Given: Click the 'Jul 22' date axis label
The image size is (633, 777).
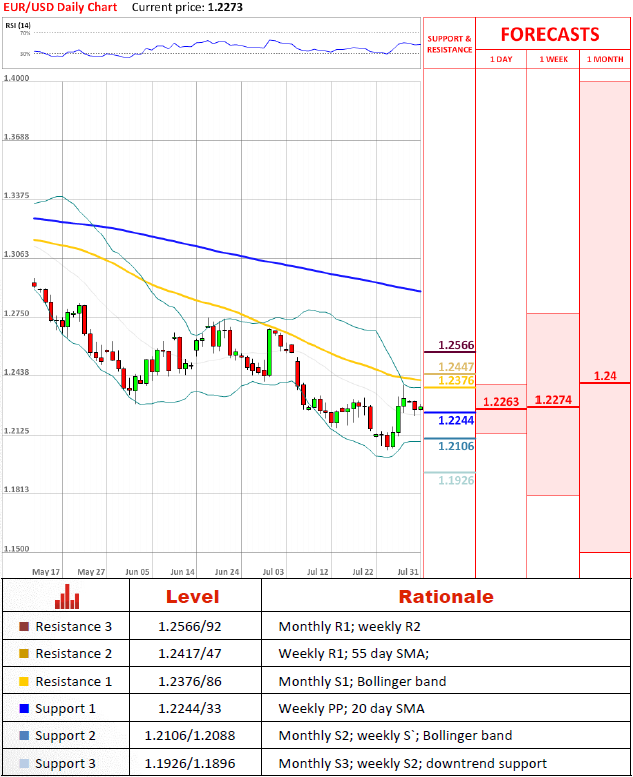Looking at the screenshot, I should 363,572.
